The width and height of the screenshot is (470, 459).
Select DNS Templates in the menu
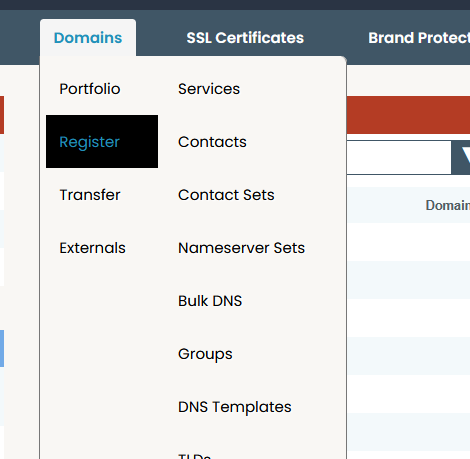pos(235,407)
